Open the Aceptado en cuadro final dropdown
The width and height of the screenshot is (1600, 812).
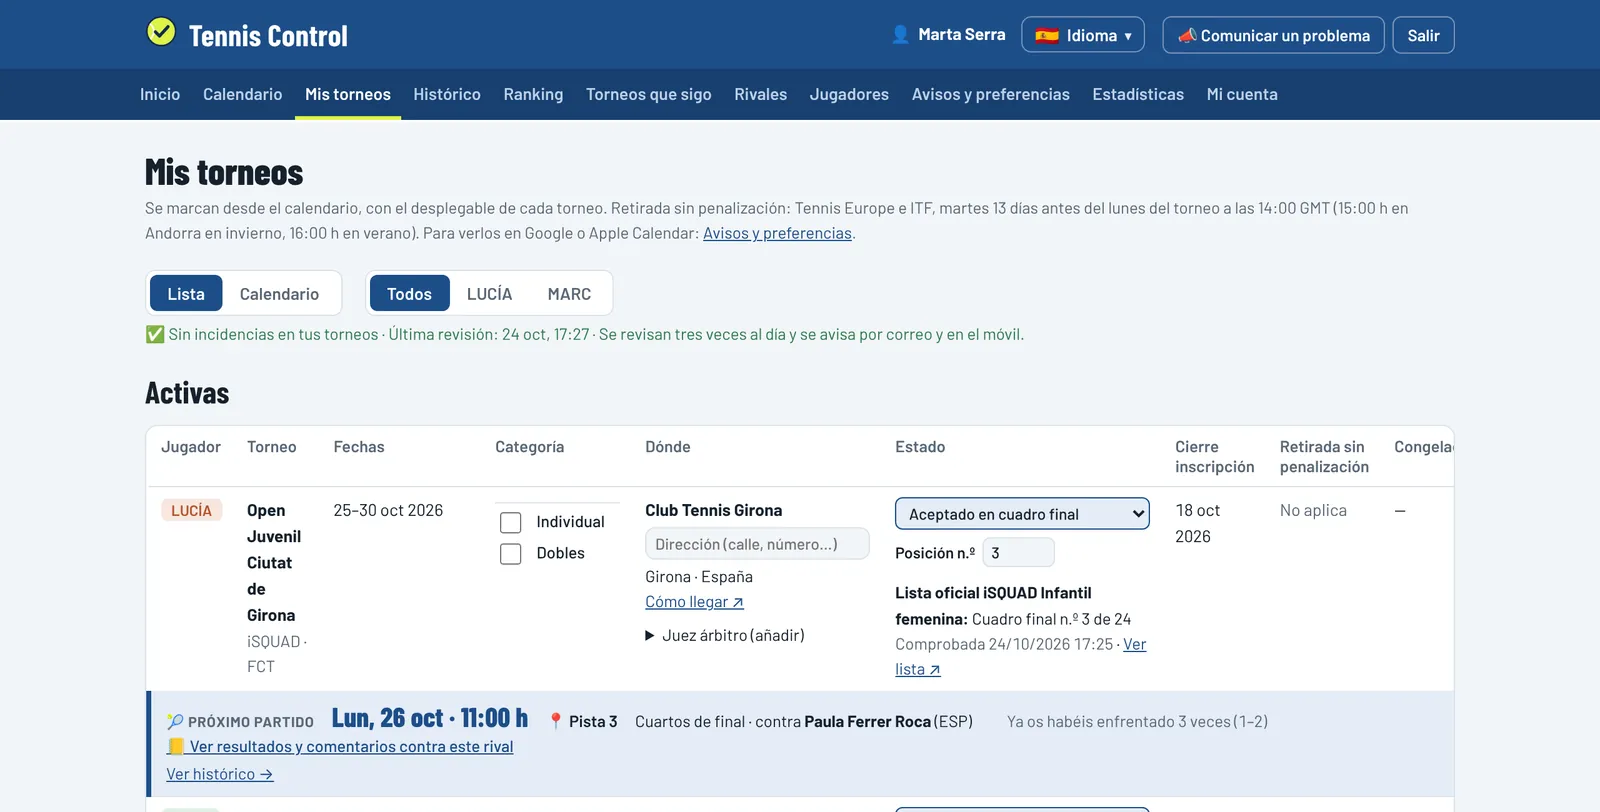coord(1022,514)
